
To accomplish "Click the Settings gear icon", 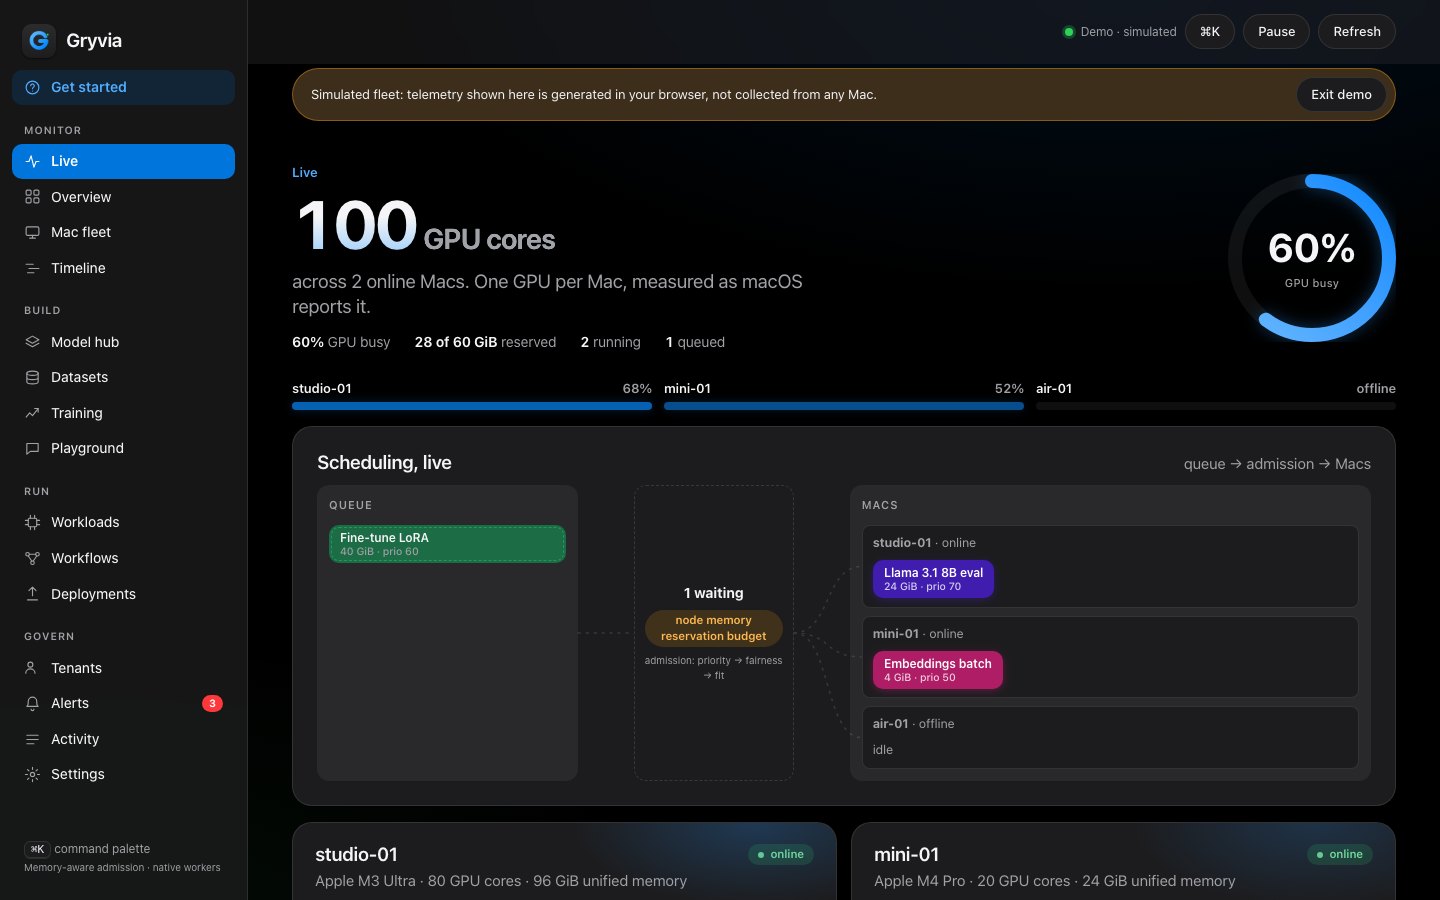I will (x=32, y=774).
